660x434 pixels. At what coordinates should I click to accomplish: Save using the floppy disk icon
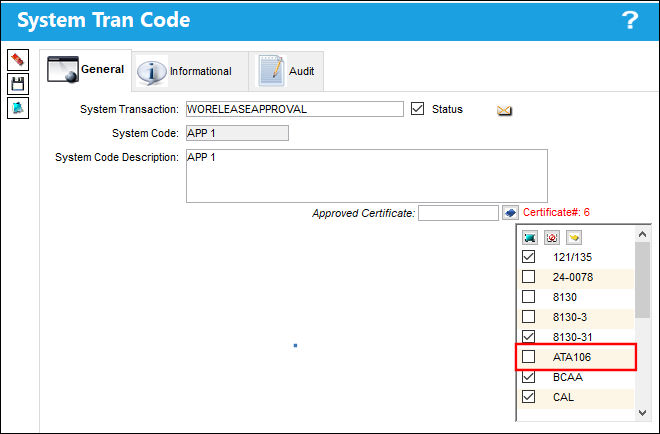[x=18, y=84]
